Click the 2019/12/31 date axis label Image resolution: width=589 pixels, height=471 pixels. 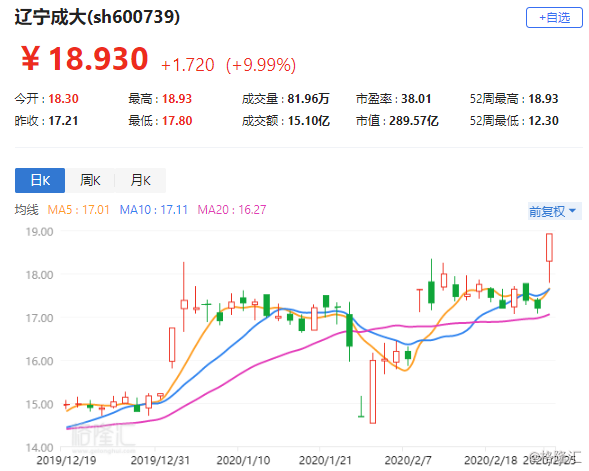click(x=160, y=460)
